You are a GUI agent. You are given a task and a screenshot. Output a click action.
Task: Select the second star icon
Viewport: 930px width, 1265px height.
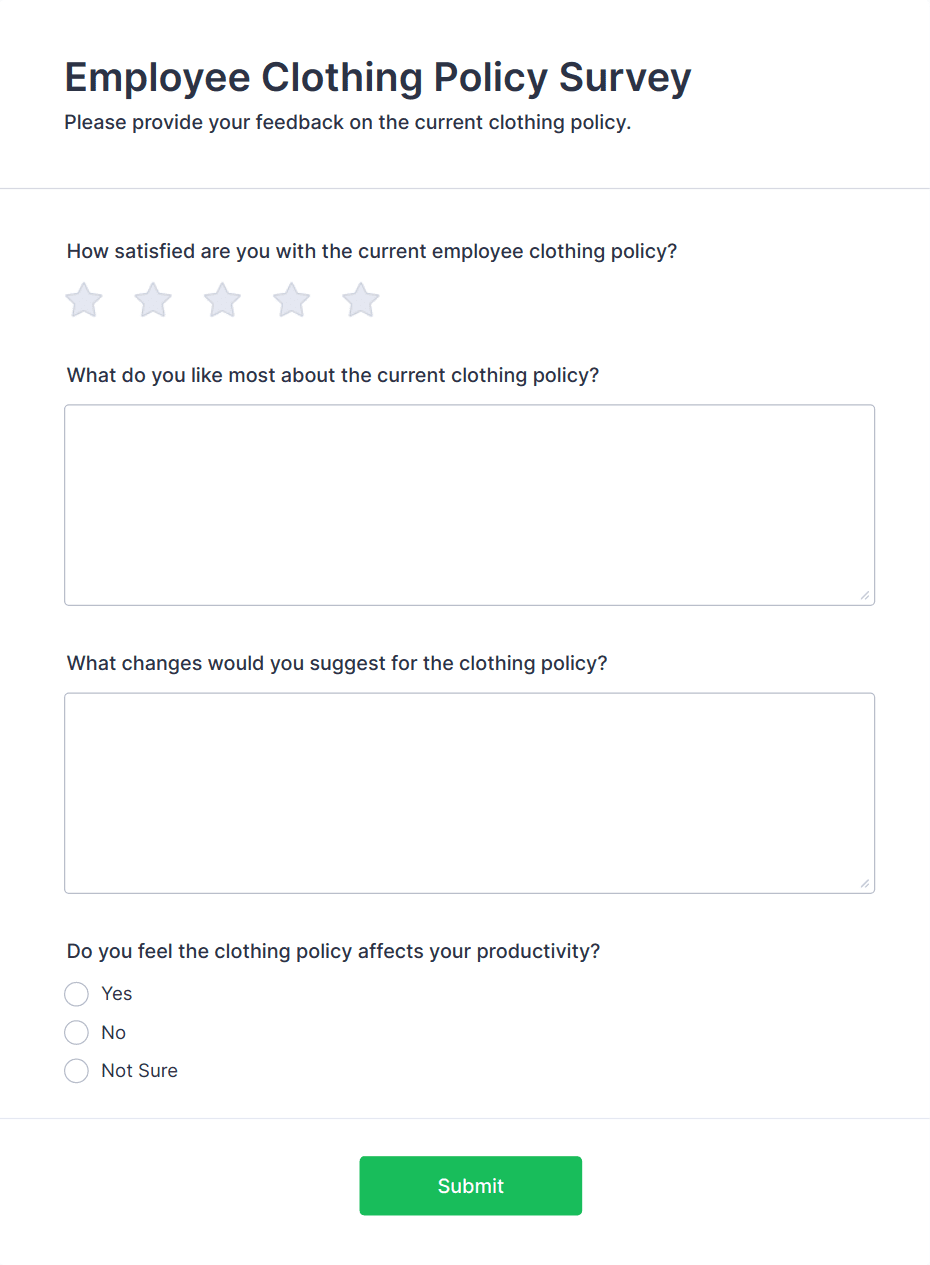[152, 300]
